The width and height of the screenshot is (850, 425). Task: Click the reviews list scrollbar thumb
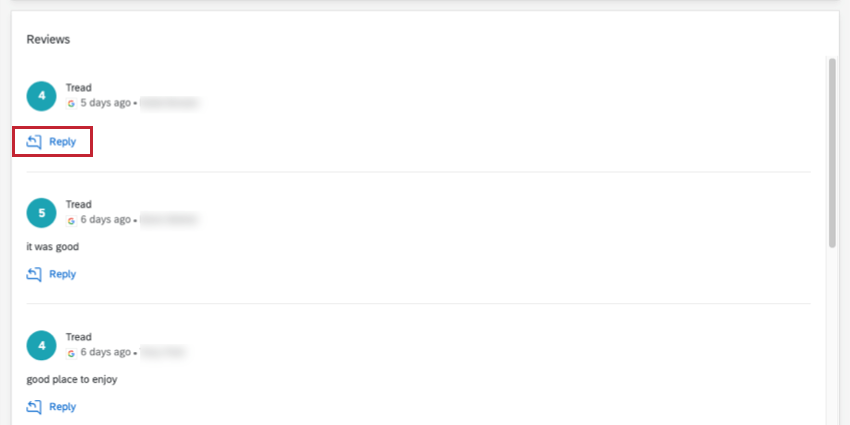(x=832, y=153)
